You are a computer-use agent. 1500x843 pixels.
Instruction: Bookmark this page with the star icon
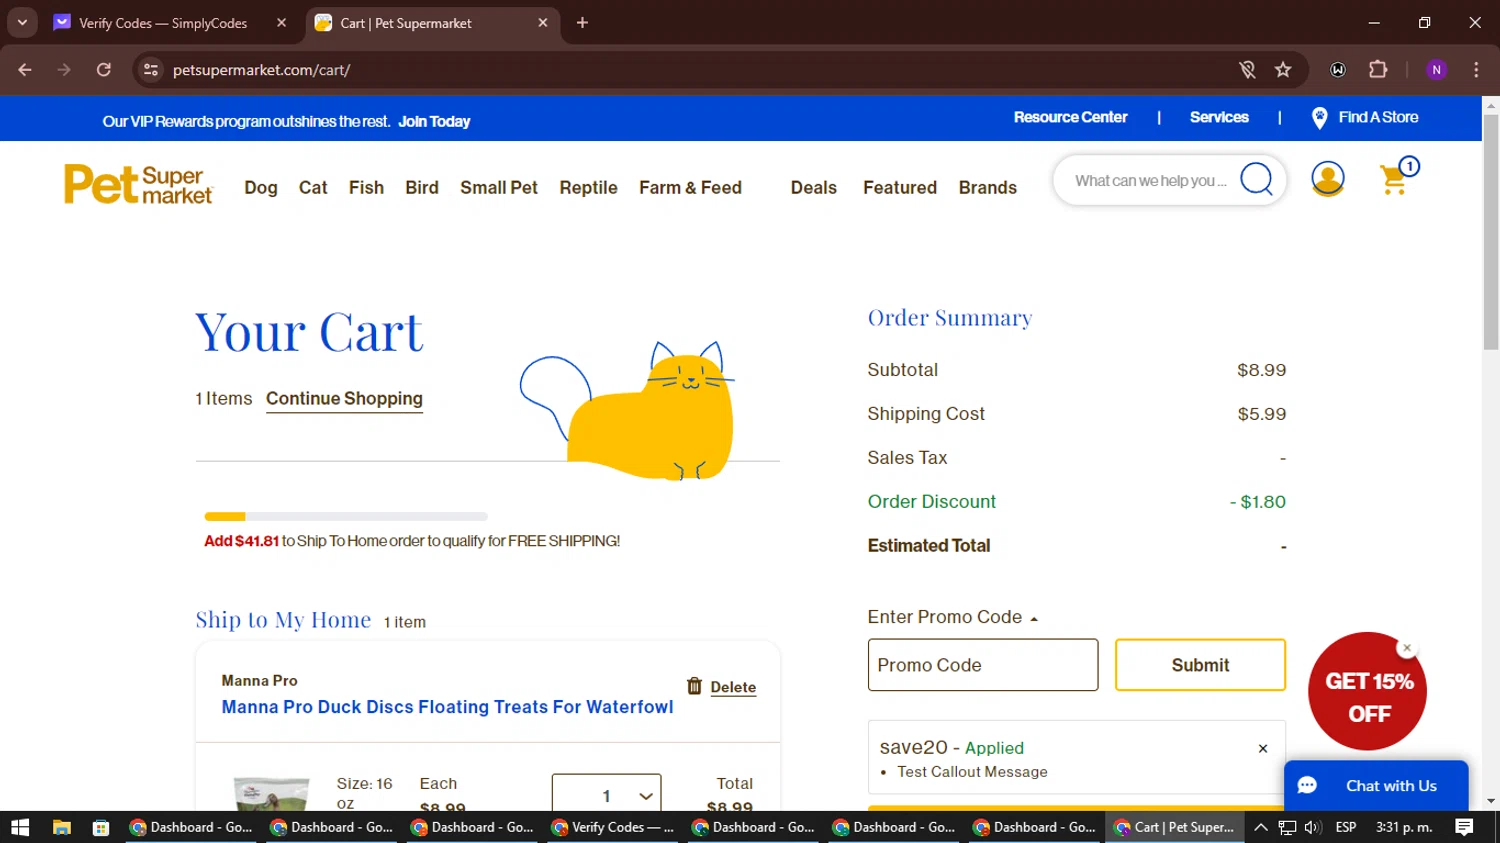pyautogui.click(x=1283, y=70)
